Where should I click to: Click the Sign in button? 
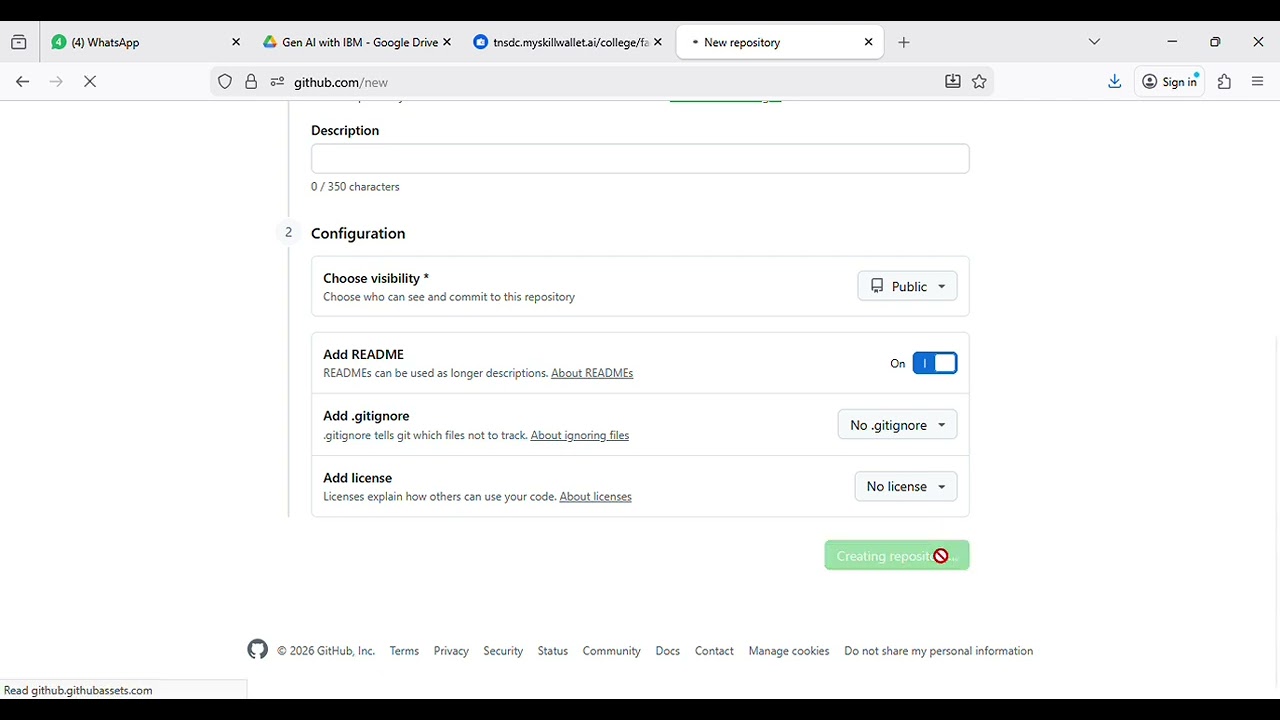point(1169,82)
